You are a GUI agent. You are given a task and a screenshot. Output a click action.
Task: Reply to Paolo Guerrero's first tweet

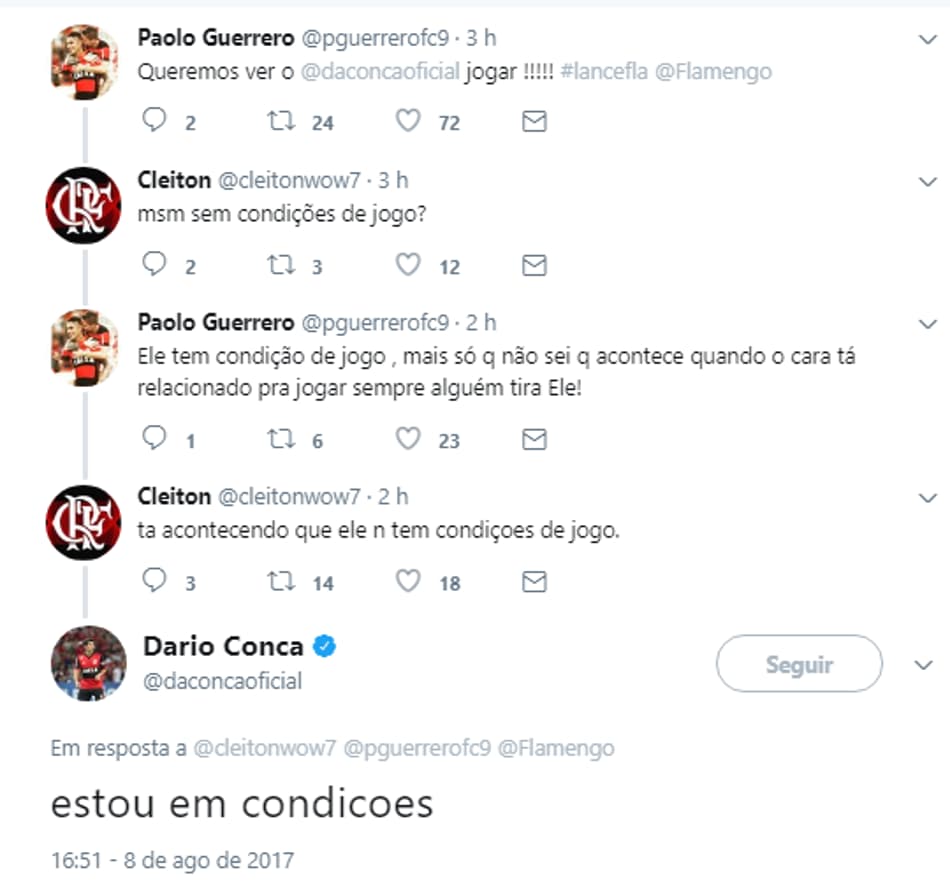click(x=154, y=122)
